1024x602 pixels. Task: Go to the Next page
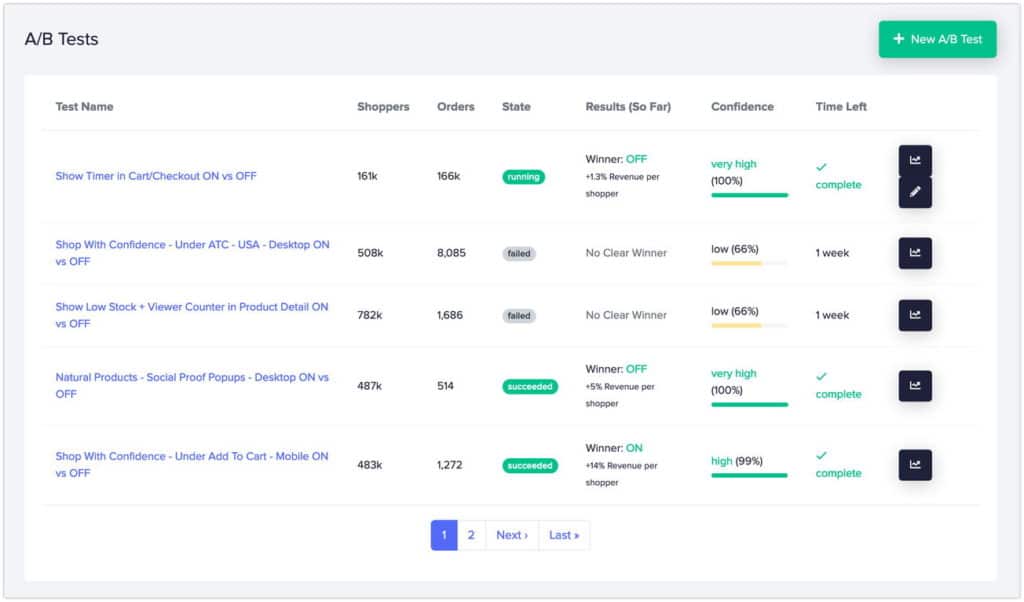pyautogui.click(x=512, y=535)
